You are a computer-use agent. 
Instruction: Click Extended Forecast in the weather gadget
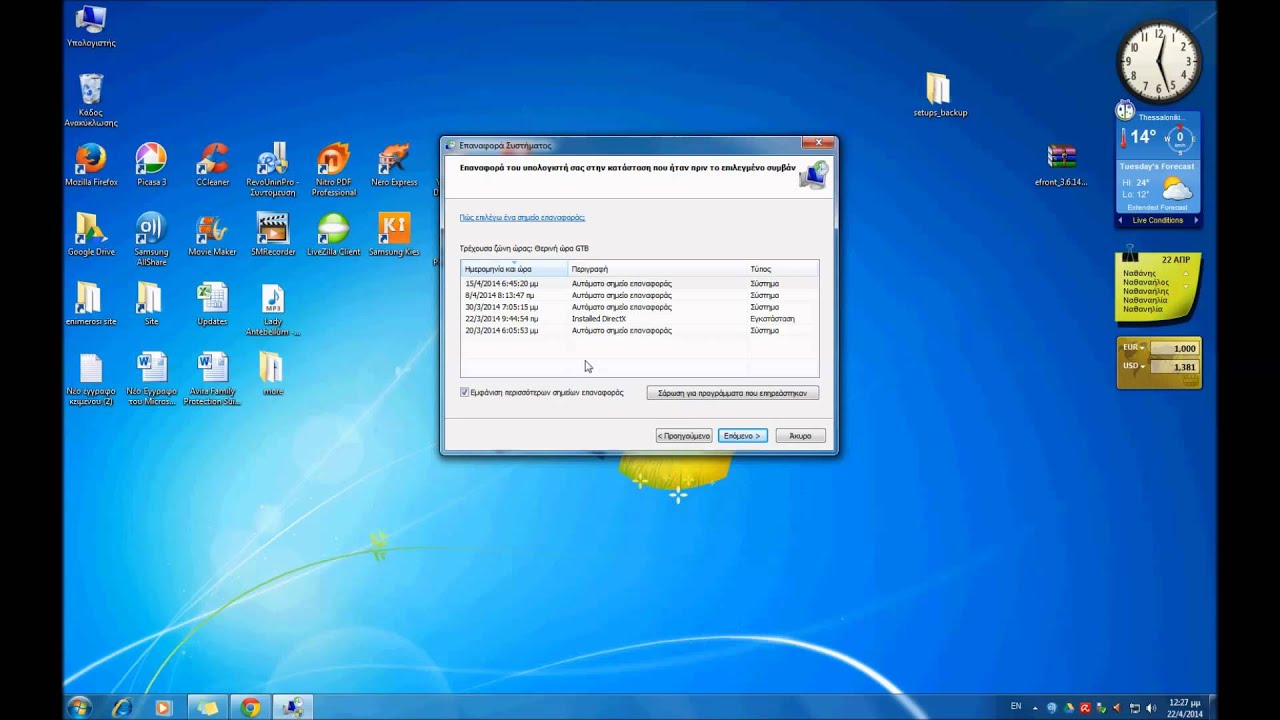click(1158, 207)
